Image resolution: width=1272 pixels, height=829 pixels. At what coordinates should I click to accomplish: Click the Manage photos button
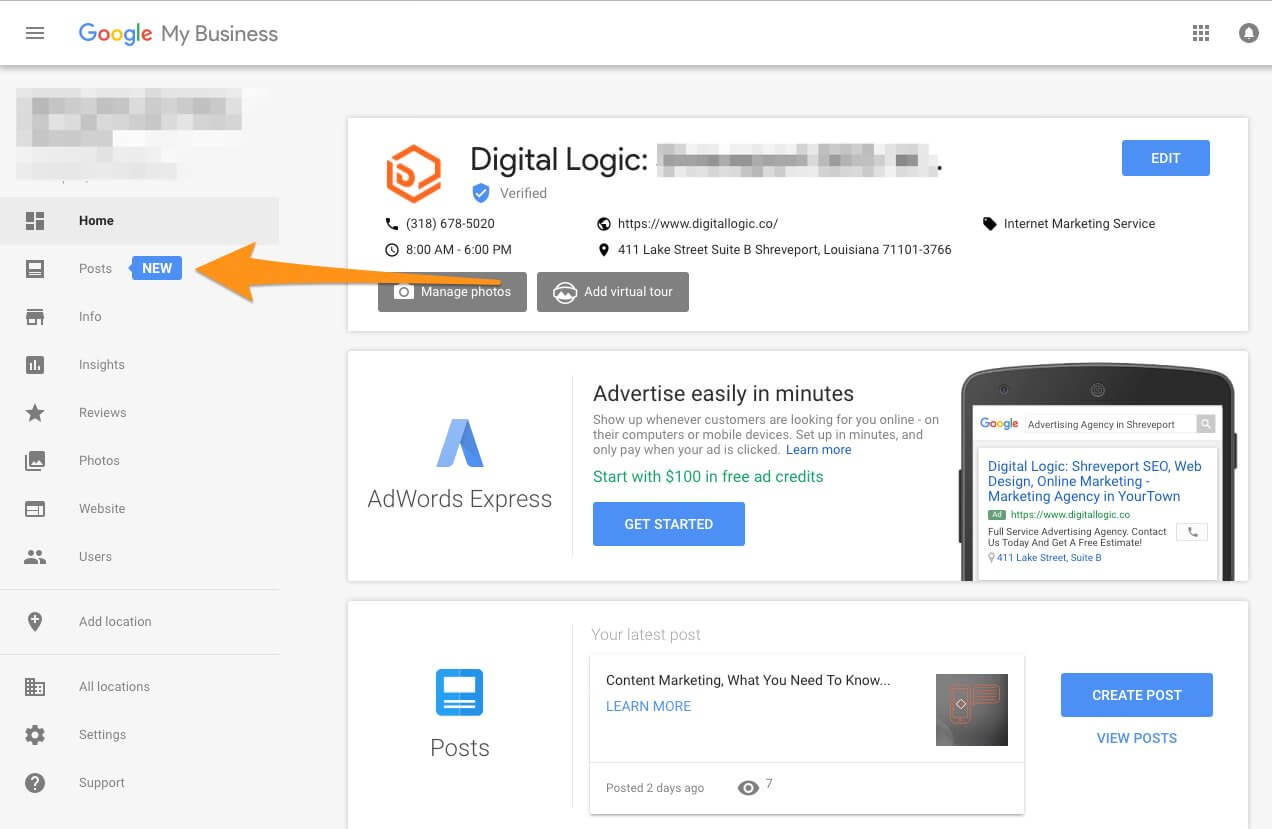point(452,292)
